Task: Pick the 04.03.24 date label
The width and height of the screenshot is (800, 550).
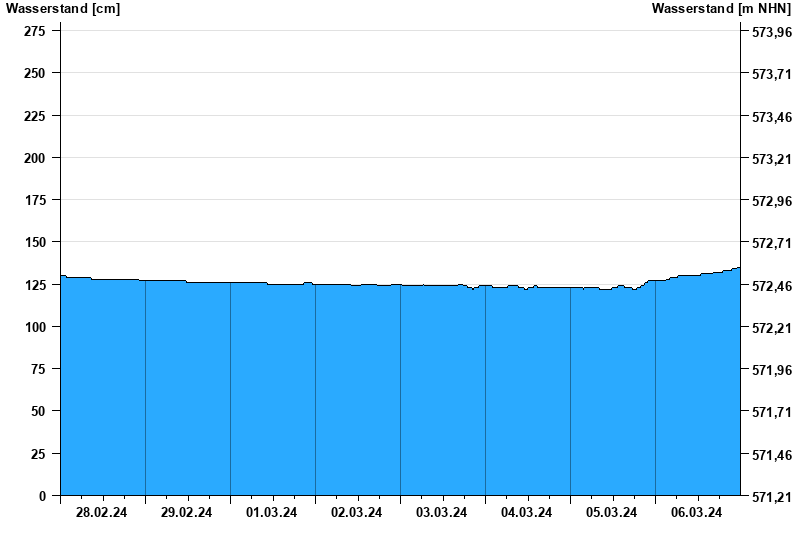Action: pyautogui.click(x=527, y=513)
